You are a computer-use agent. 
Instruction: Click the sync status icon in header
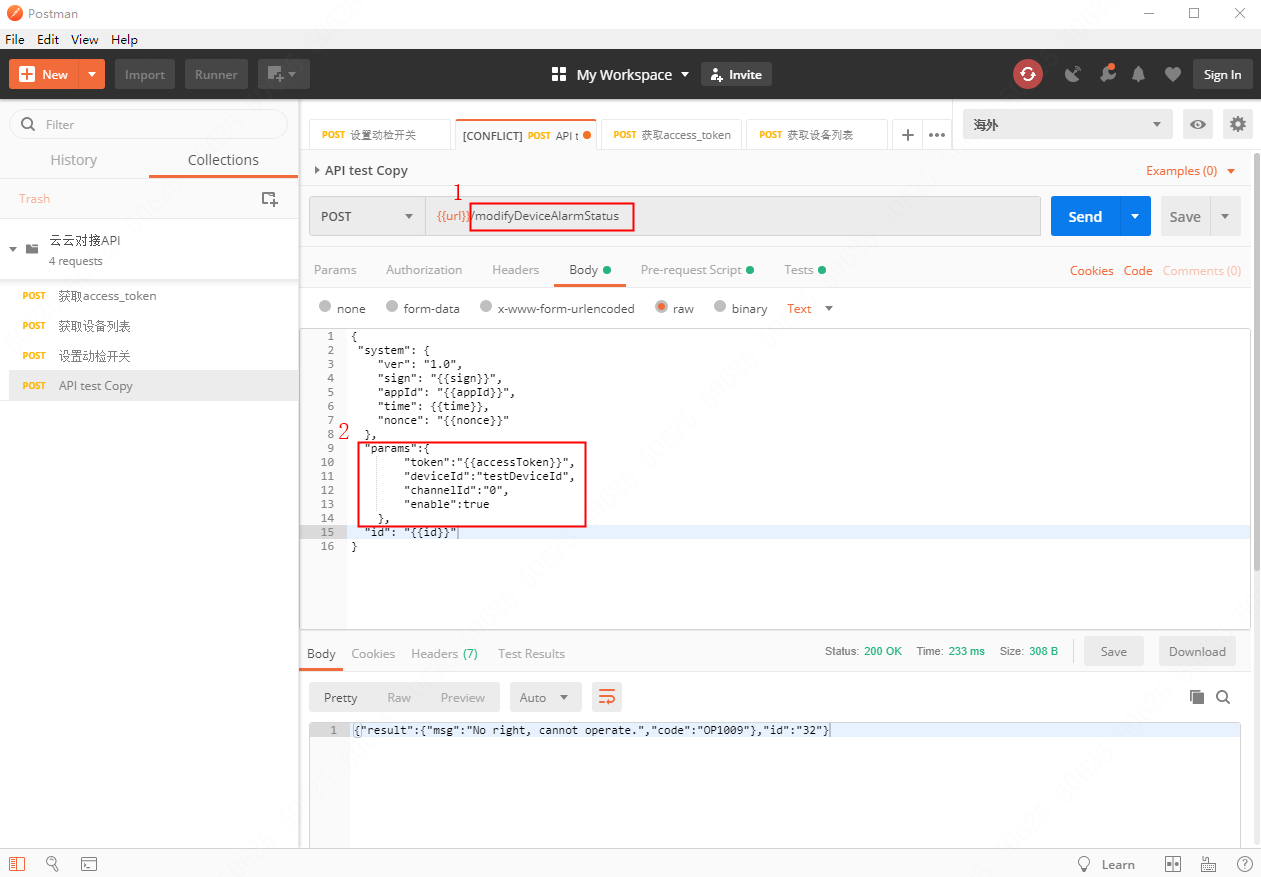pos(1027,74)
